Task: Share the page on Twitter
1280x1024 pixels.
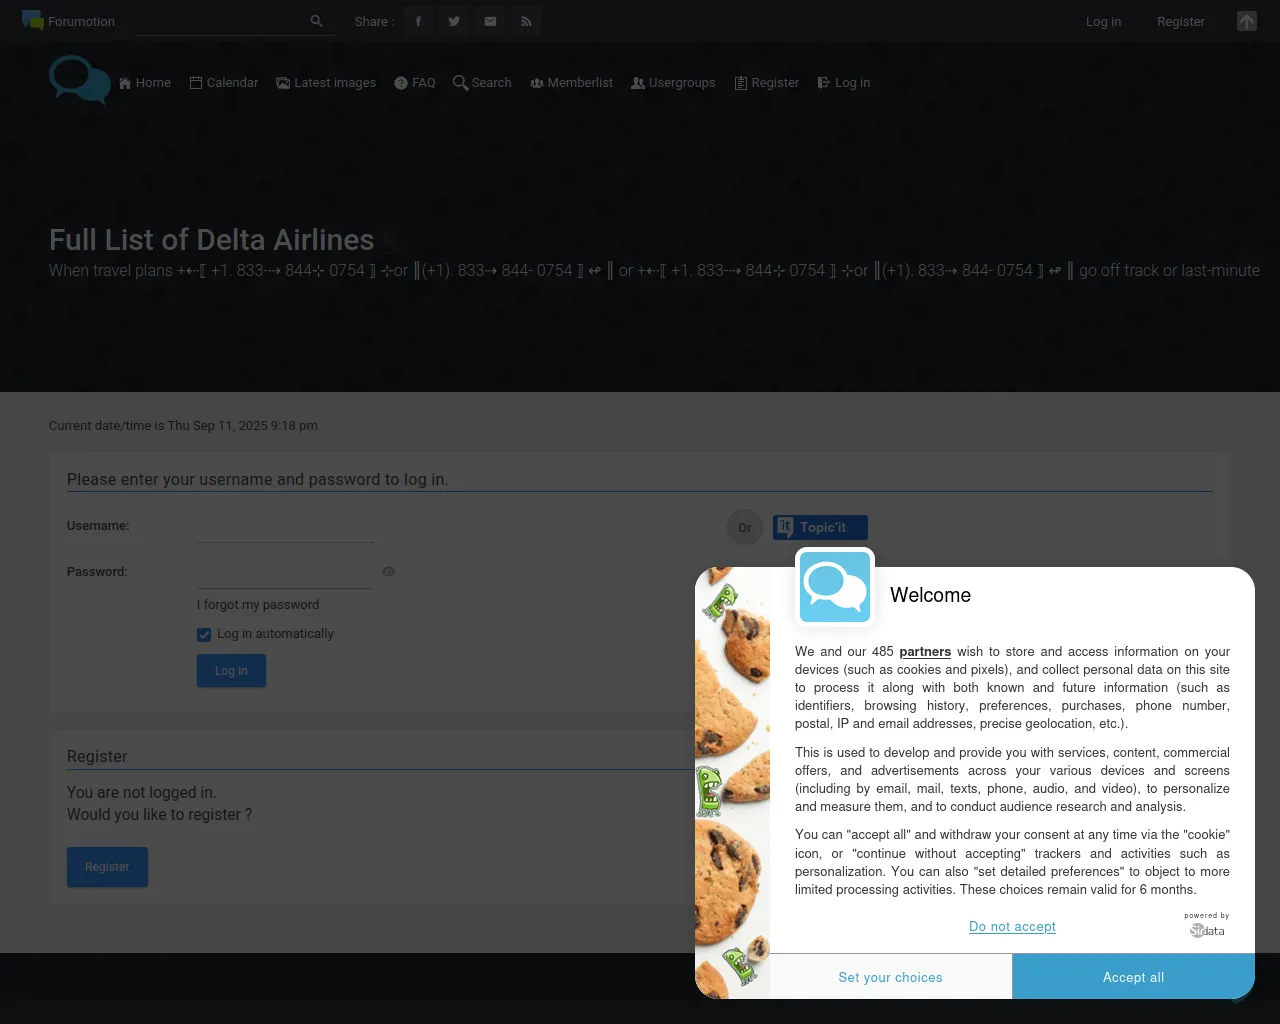Action: click(x=454, y=21)
